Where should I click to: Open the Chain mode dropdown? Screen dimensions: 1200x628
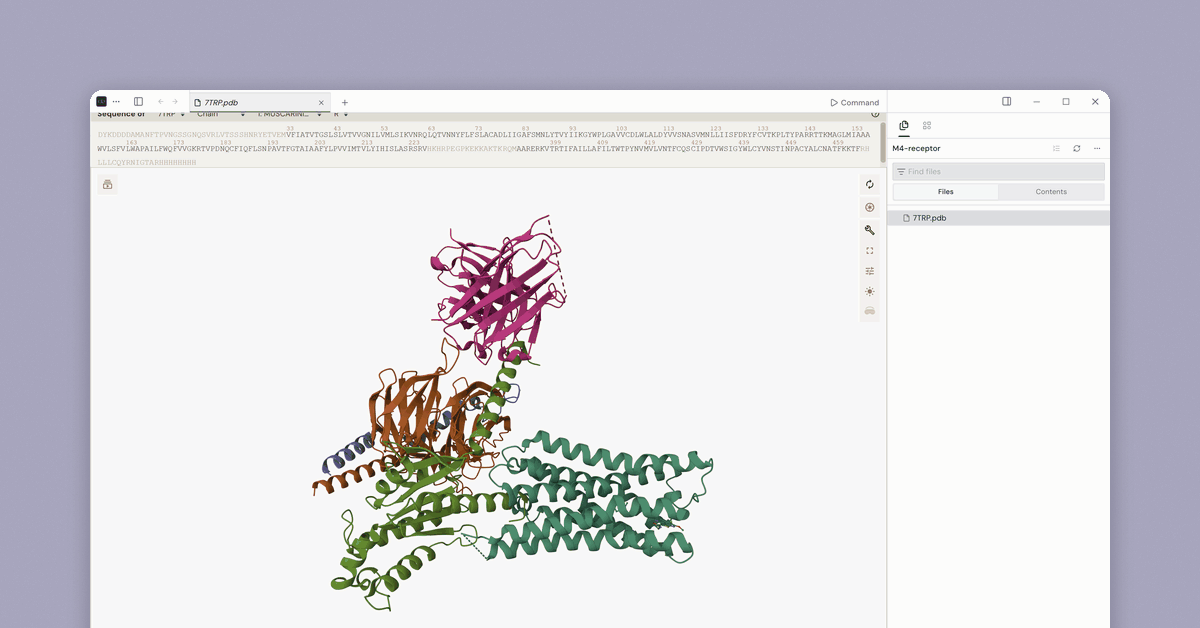[x=221, y=115]
